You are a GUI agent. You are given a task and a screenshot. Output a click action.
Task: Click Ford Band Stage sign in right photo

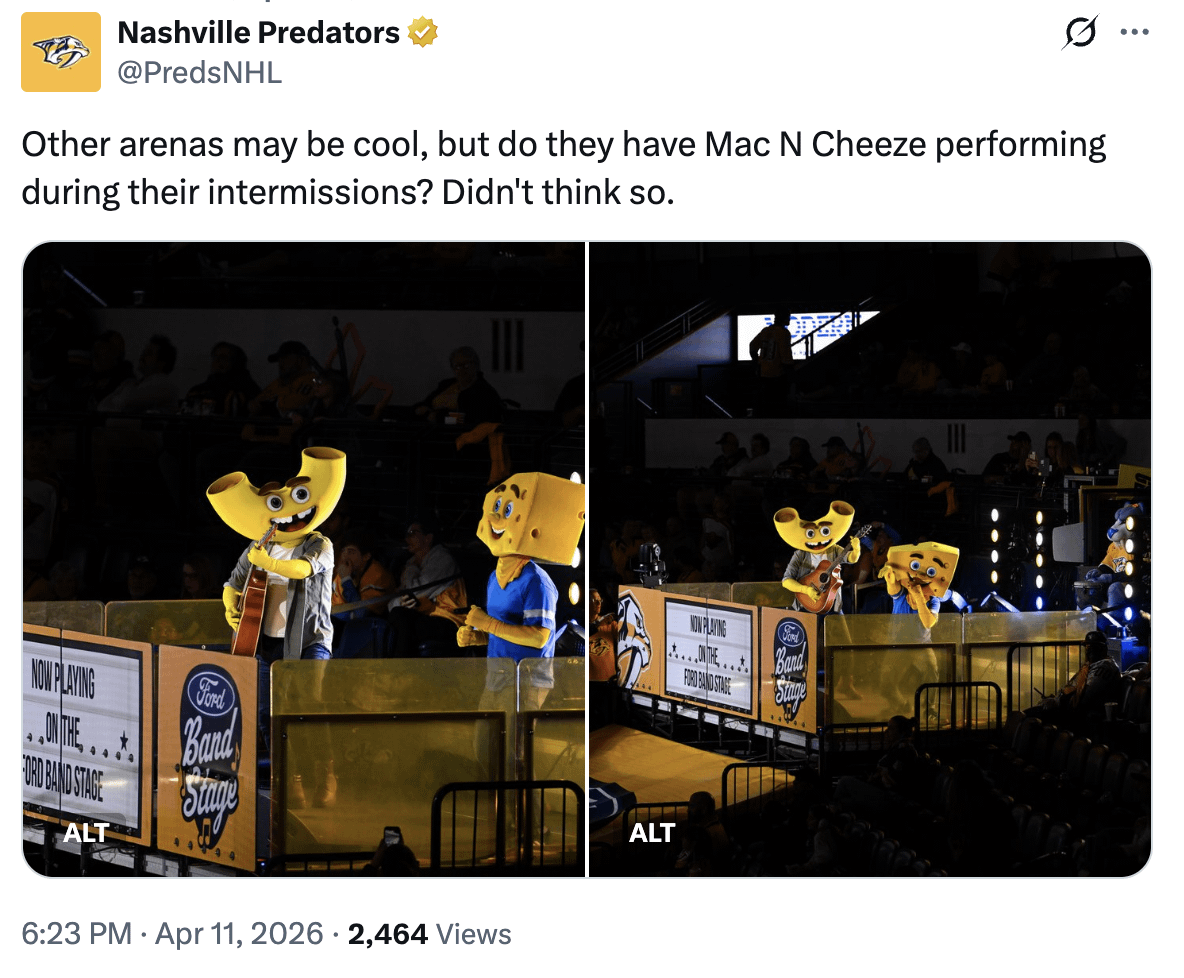tap(789, 663)
